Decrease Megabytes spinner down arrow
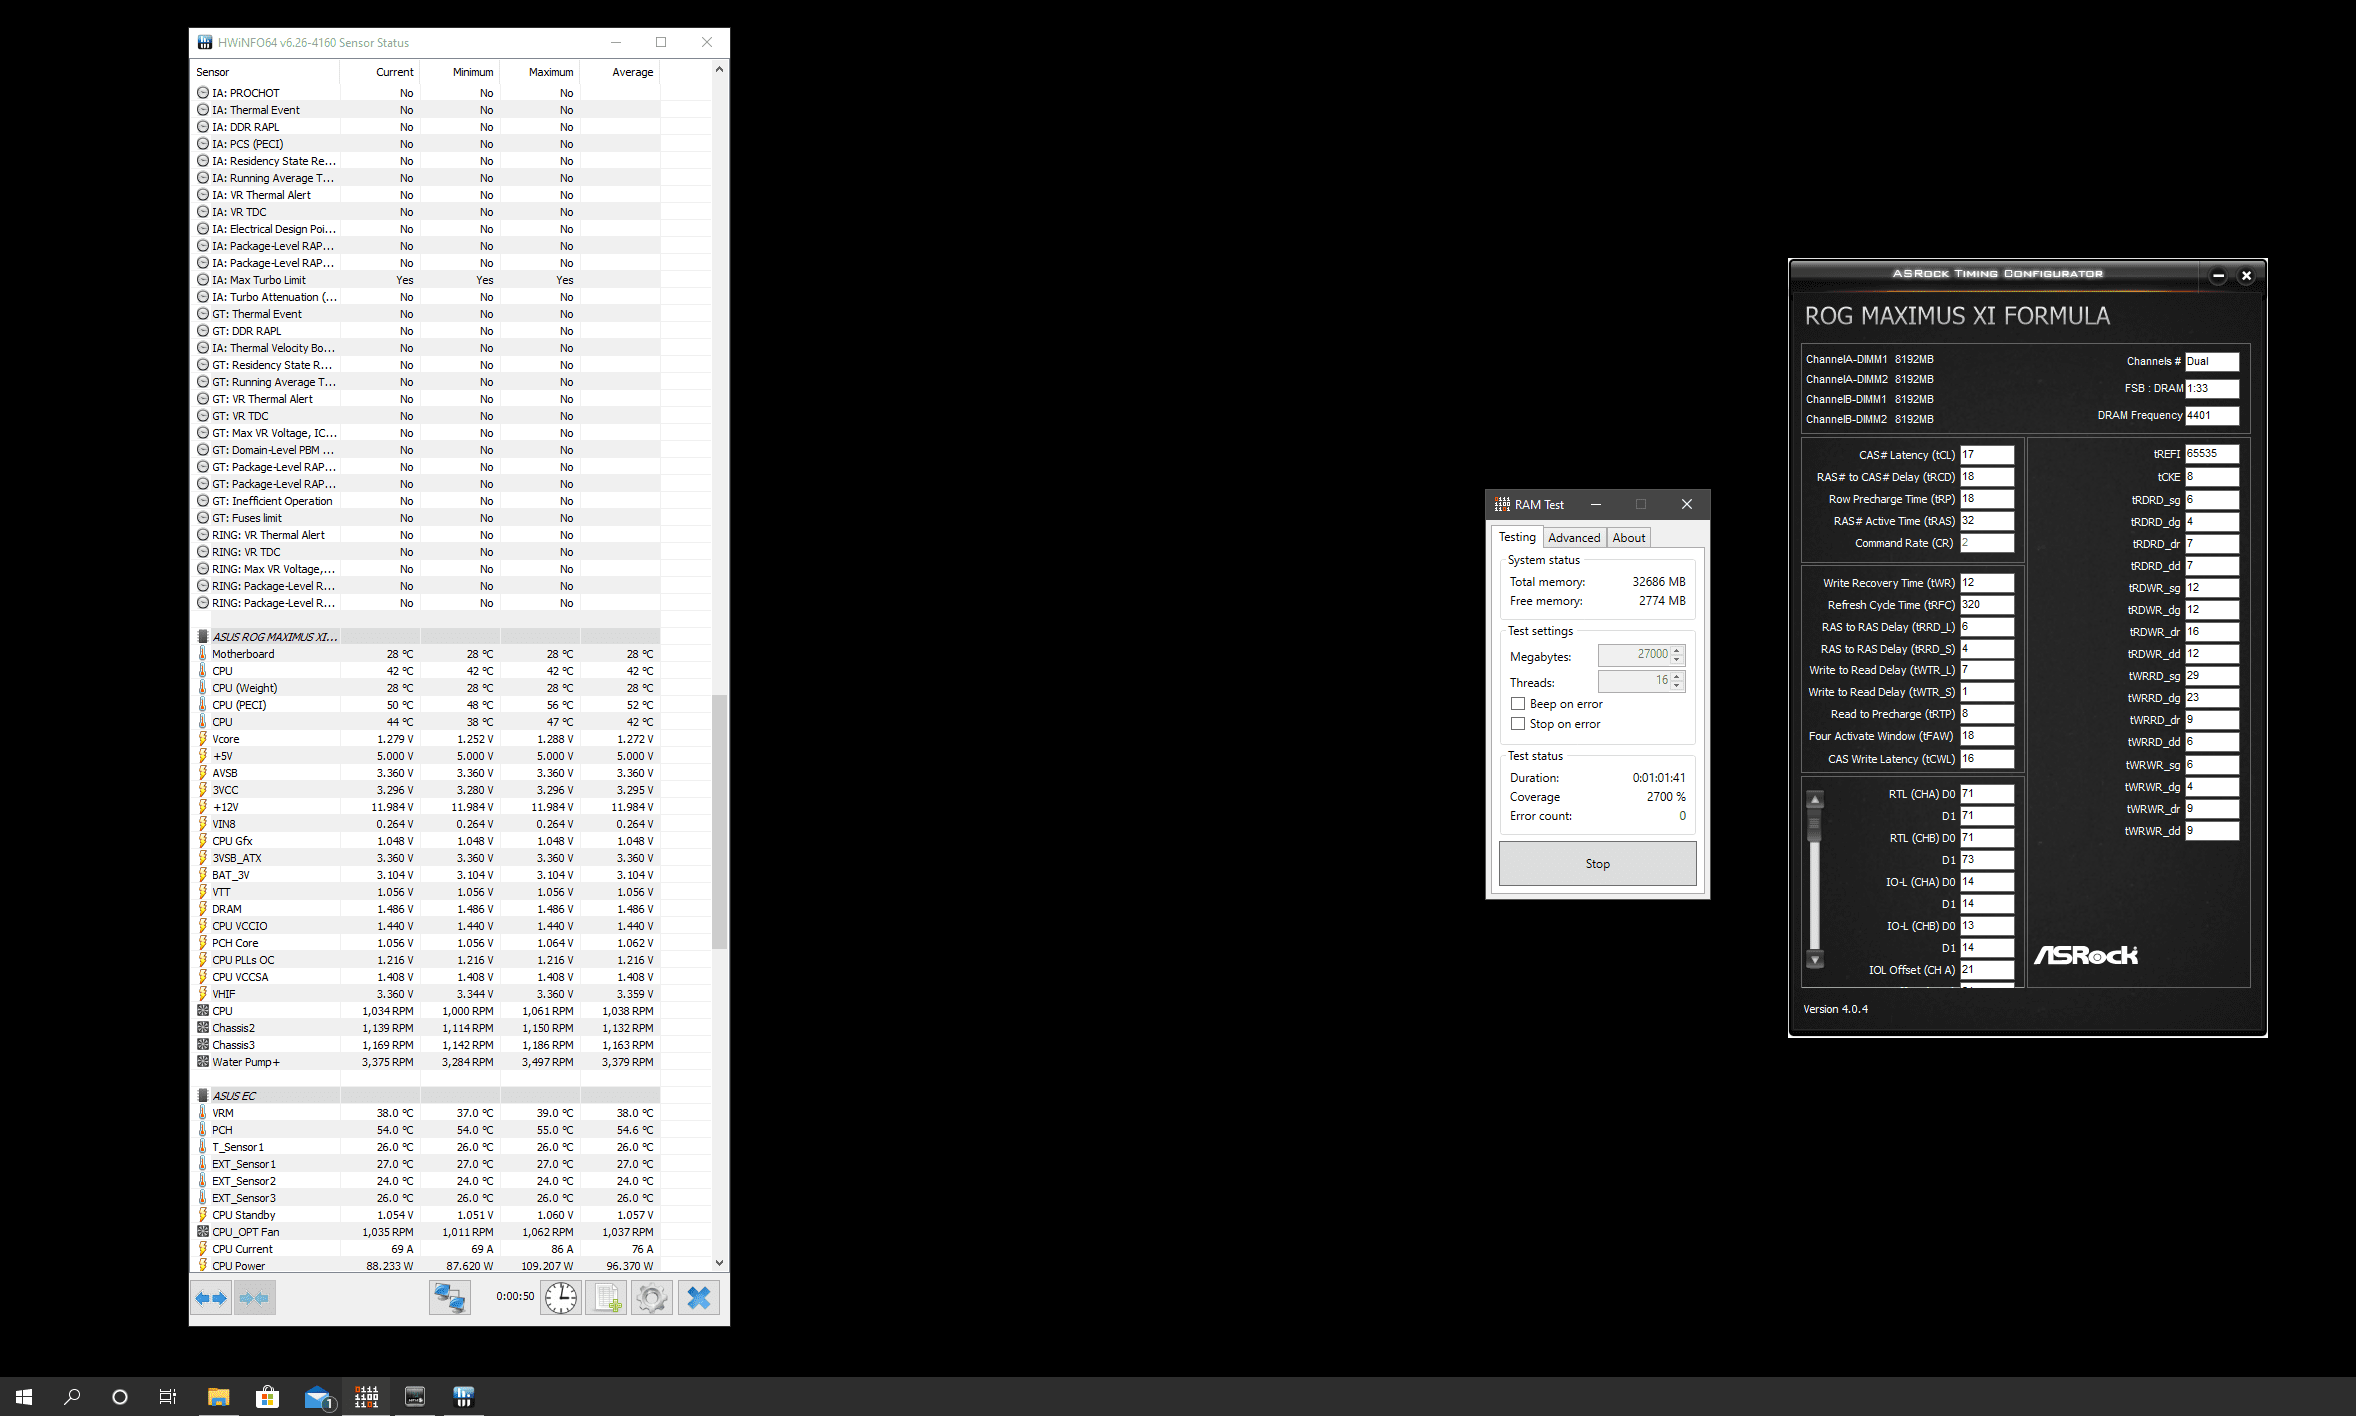The width and height of the screenshot is (2356, 1416). 1678,660
